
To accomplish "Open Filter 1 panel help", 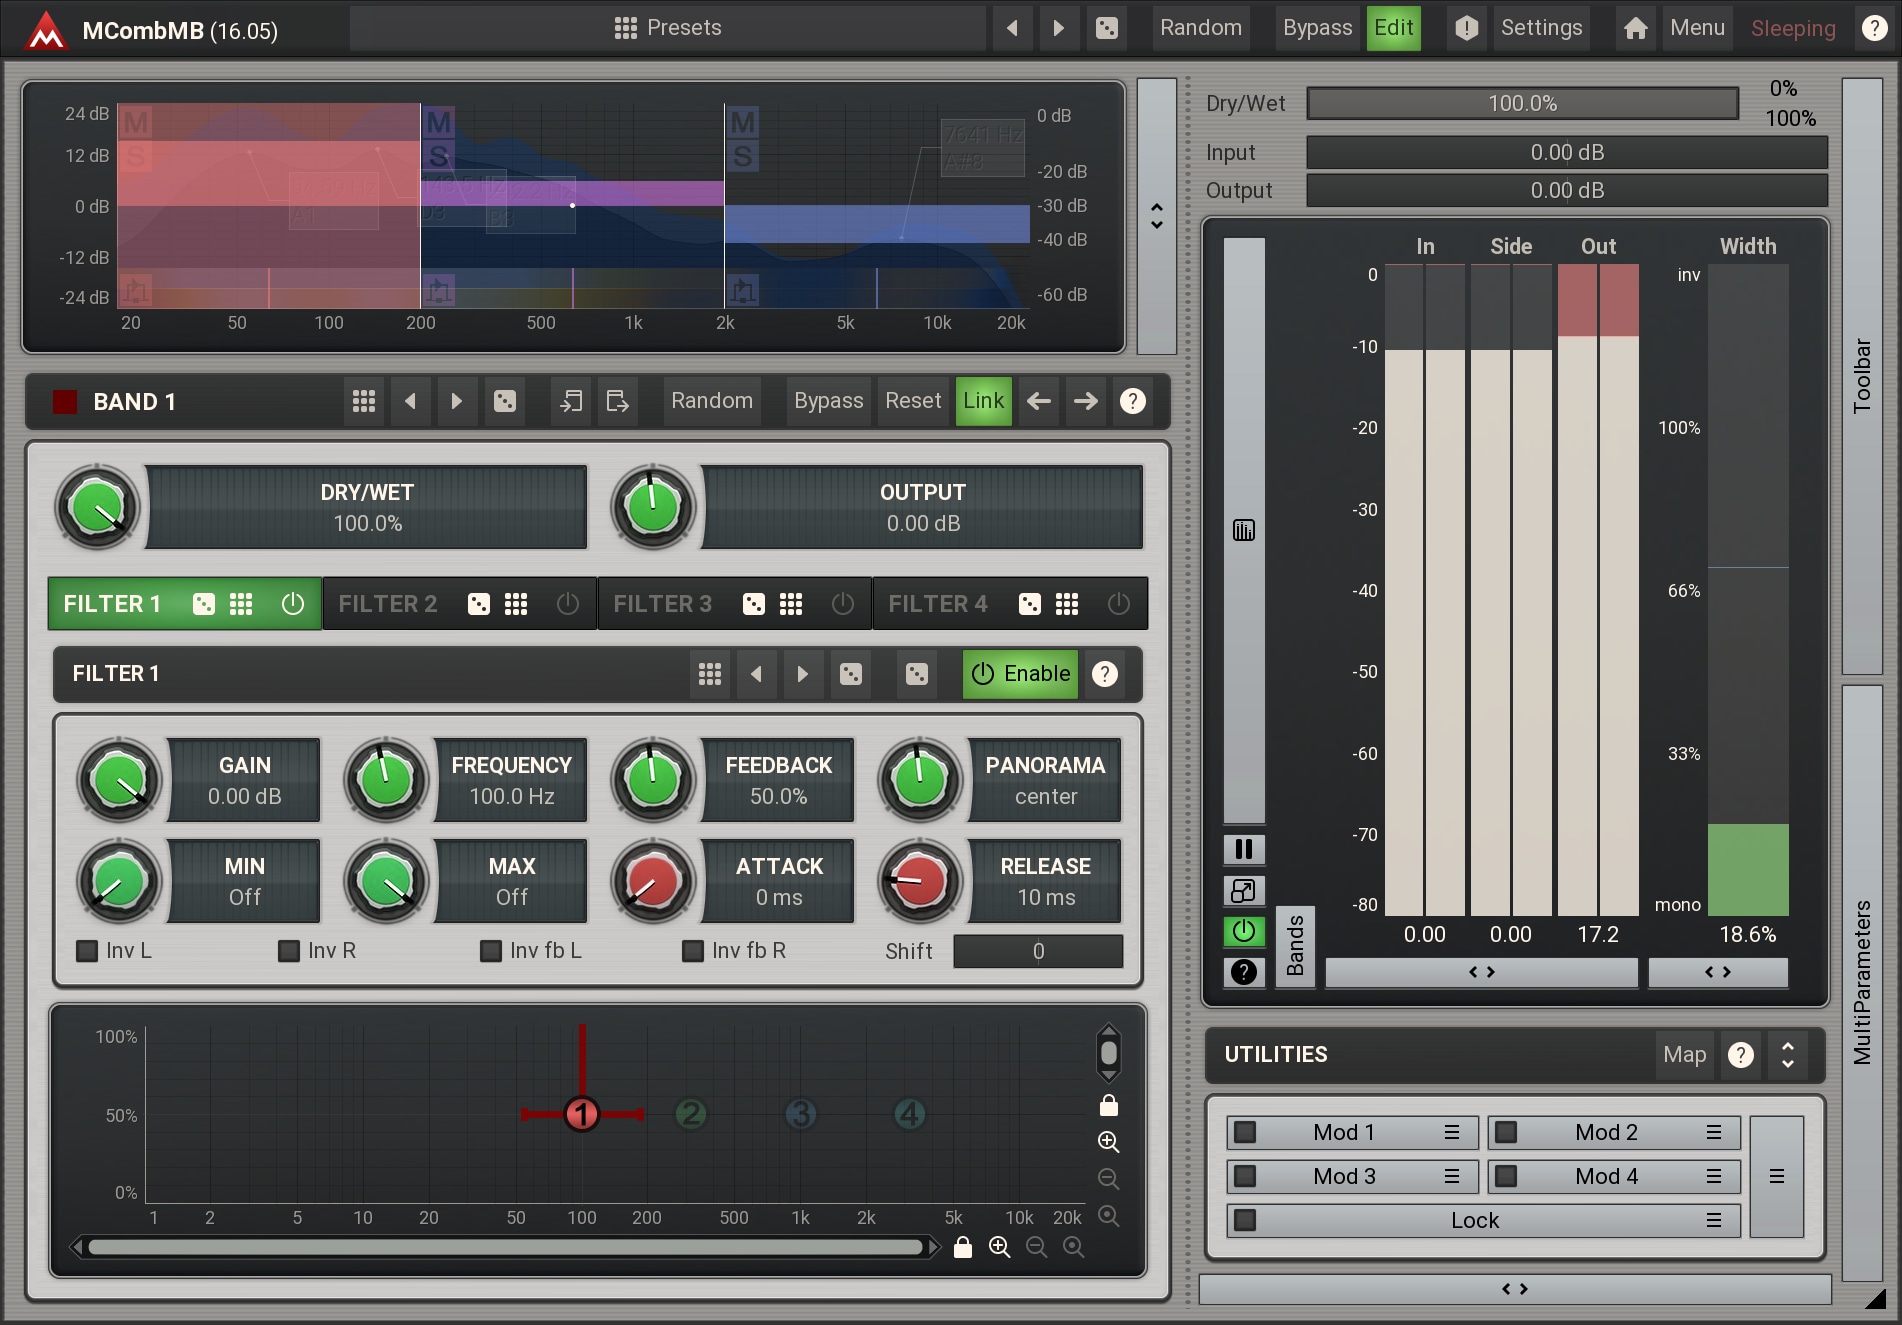I will coord(1104,674).
